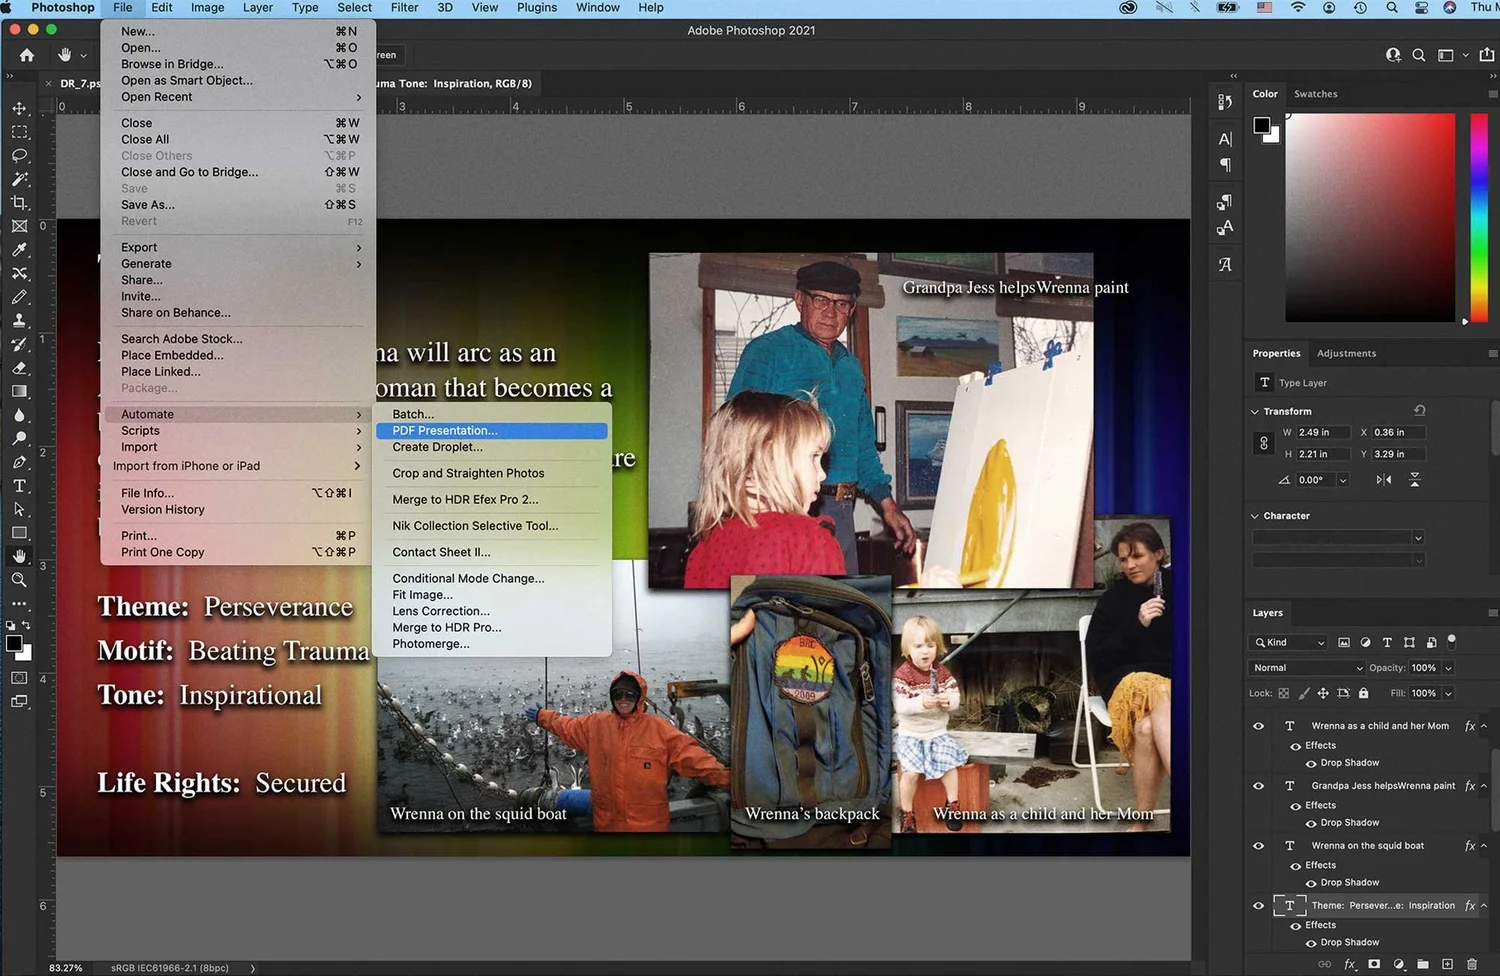The width and height of the screenshot is (1500, 976).
Task: Click the Home icon in options bar
Action: tap(27, 55)
